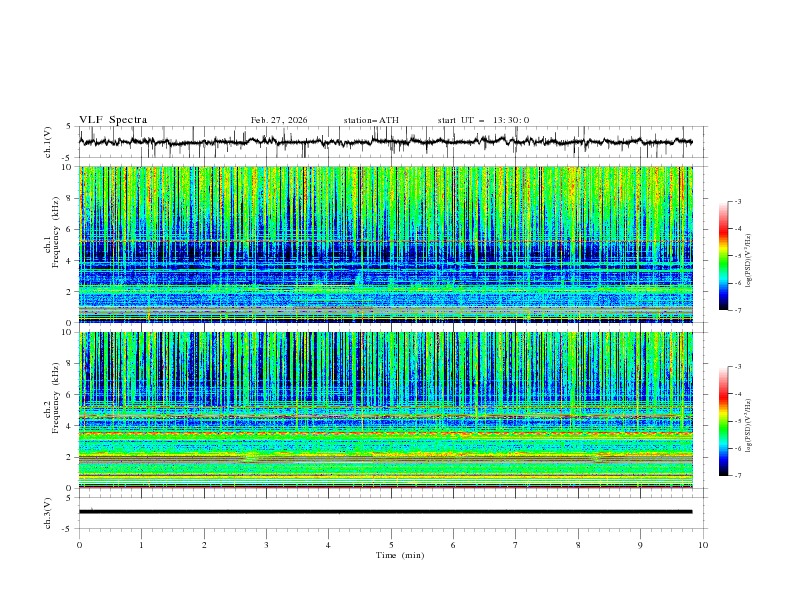
Task: Click the time axis tick label "1"
Action: coord(141,545)
